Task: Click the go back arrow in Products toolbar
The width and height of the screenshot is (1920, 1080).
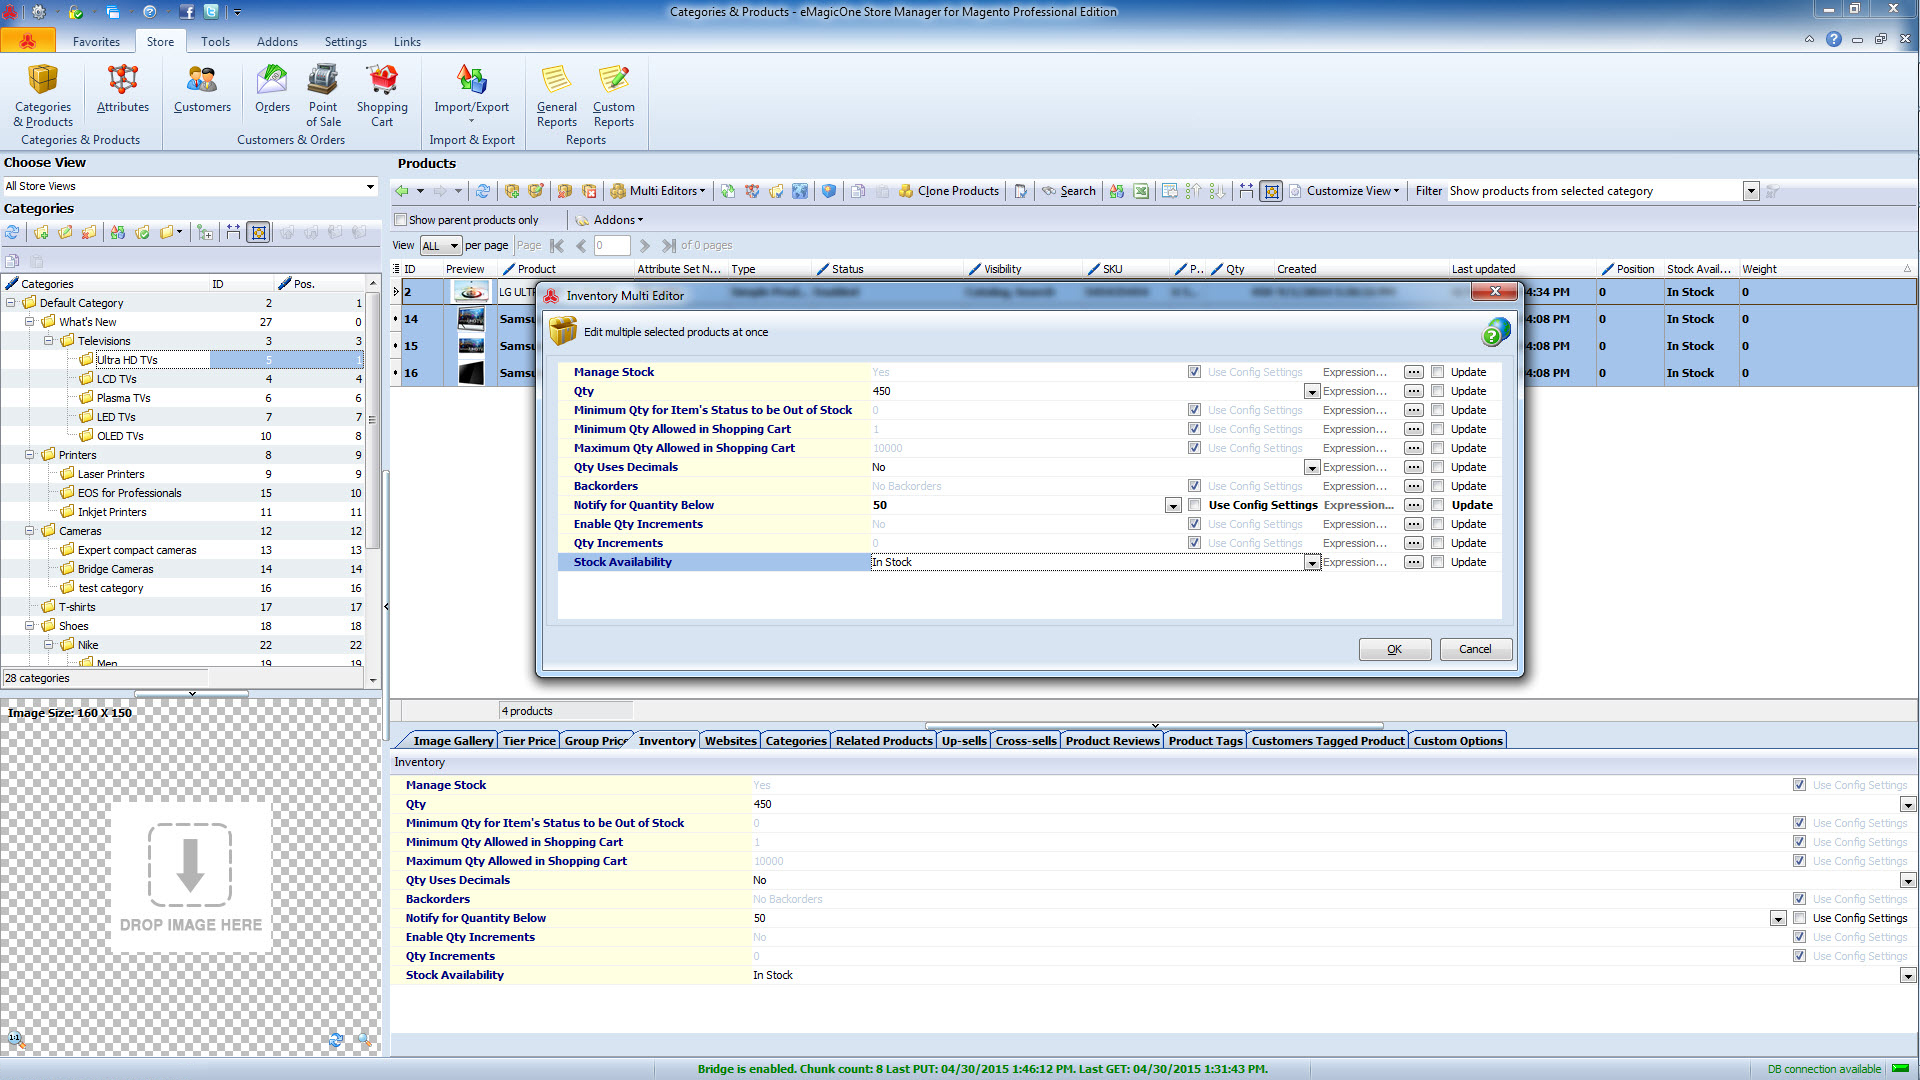Action: click(x=402, y=191)
